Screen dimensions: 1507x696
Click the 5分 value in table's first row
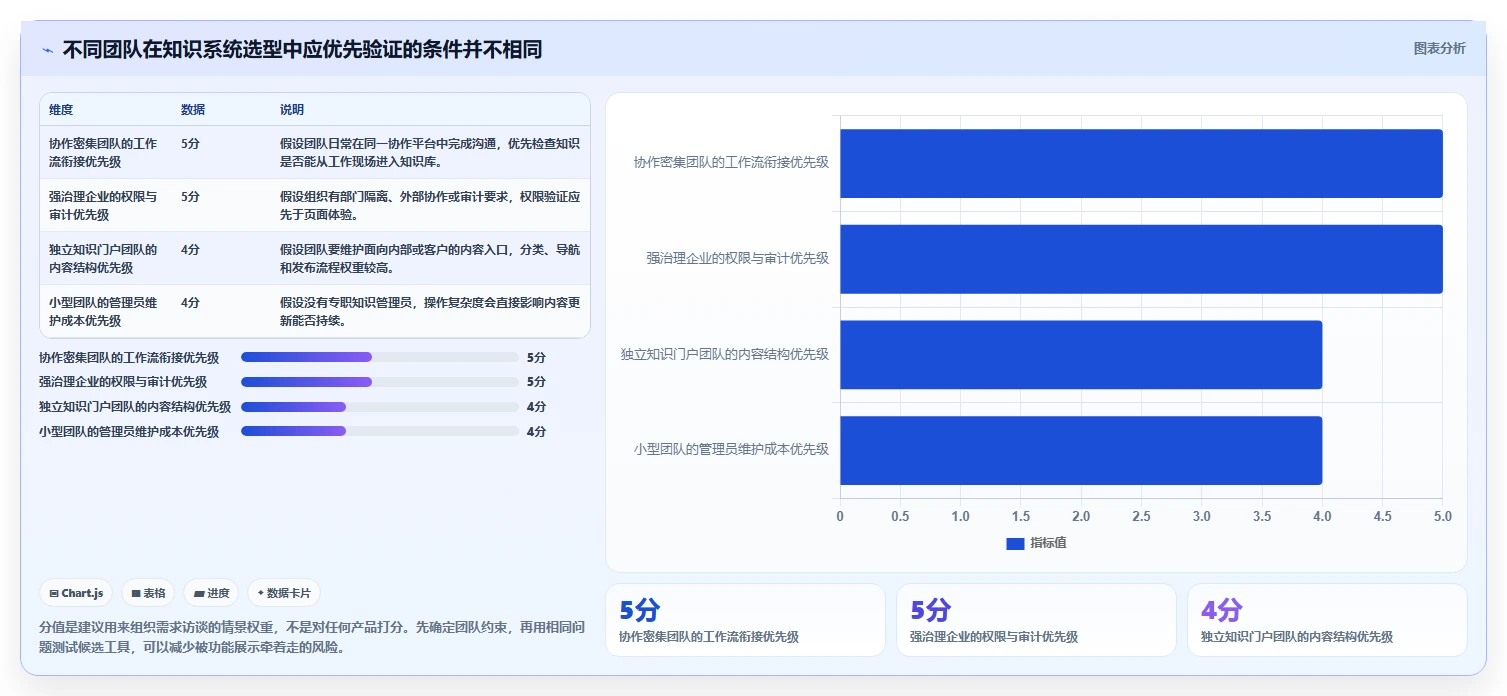(x=190, y=144)
